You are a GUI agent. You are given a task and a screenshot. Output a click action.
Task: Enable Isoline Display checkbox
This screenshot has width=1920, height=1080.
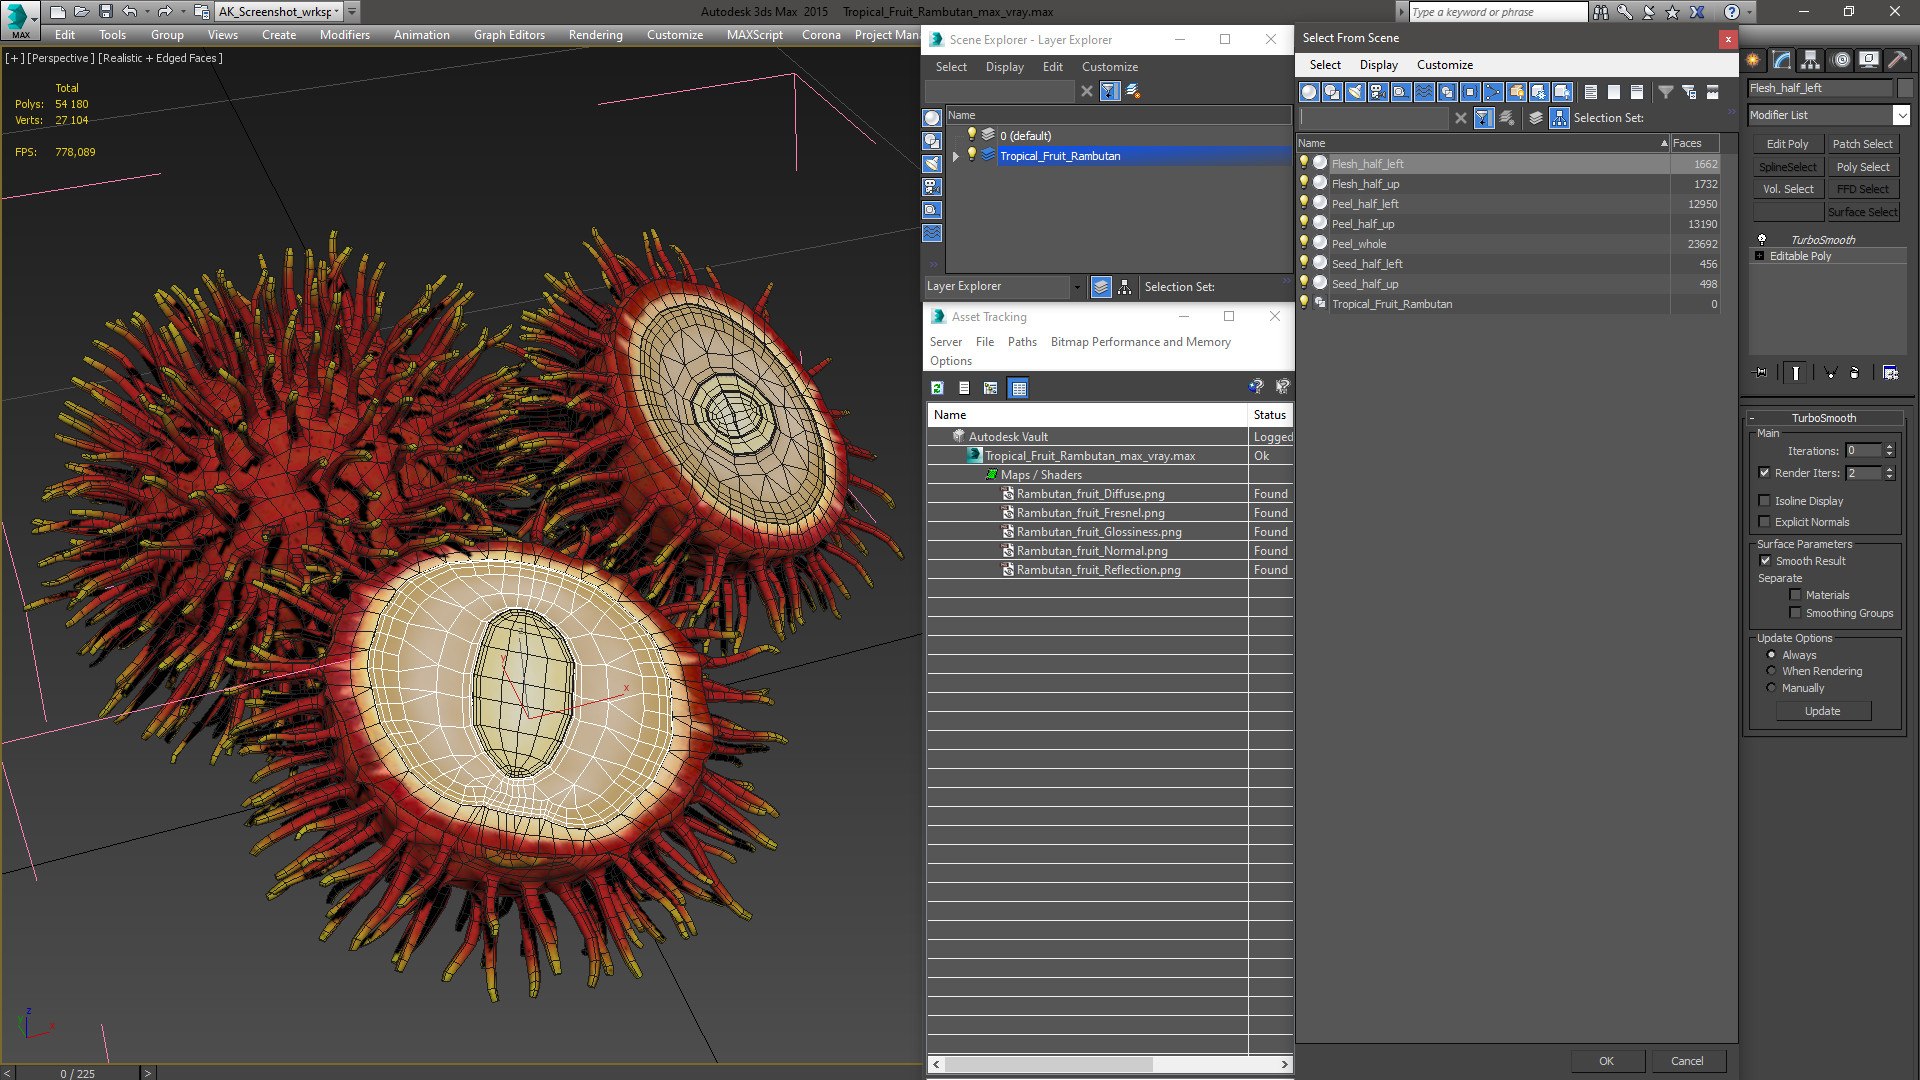[x=1764, y=501]
